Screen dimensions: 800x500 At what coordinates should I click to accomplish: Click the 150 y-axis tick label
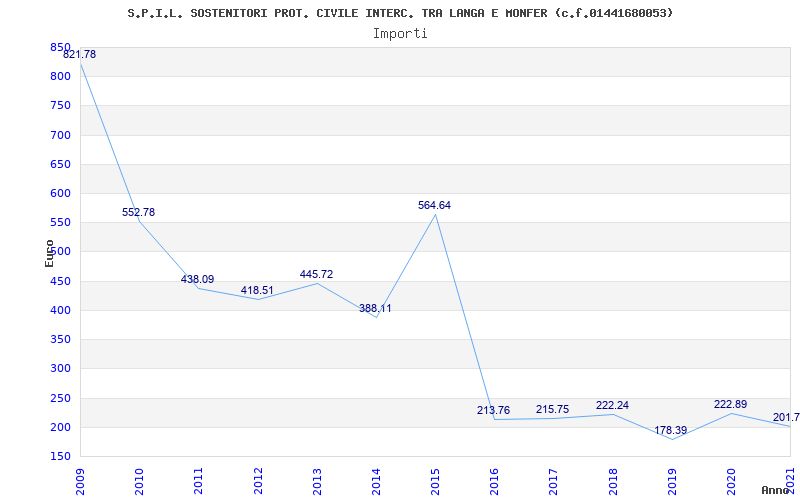click(60, 456)
